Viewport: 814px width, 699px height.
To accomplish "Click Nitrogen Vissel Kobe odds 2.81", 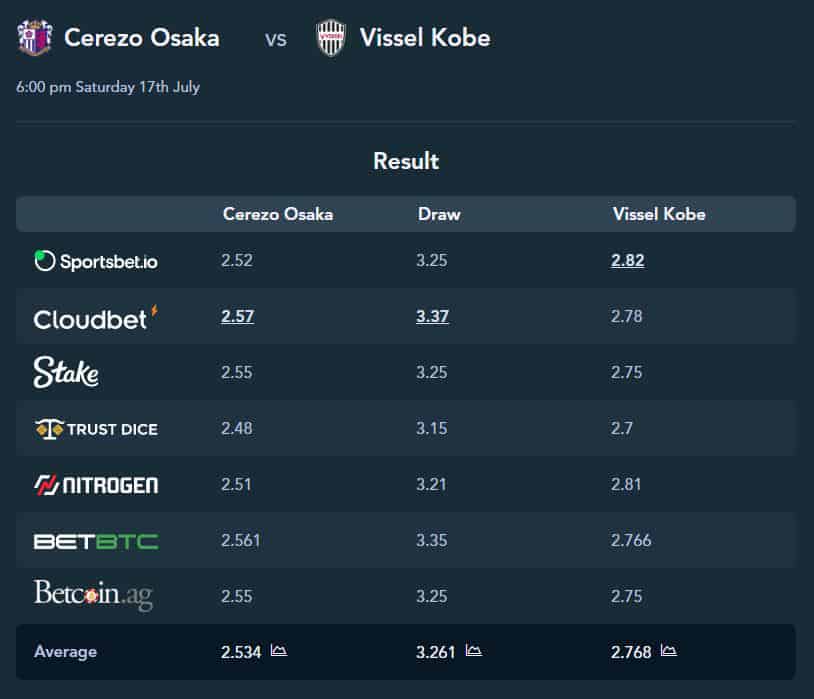I will point(626,485).
